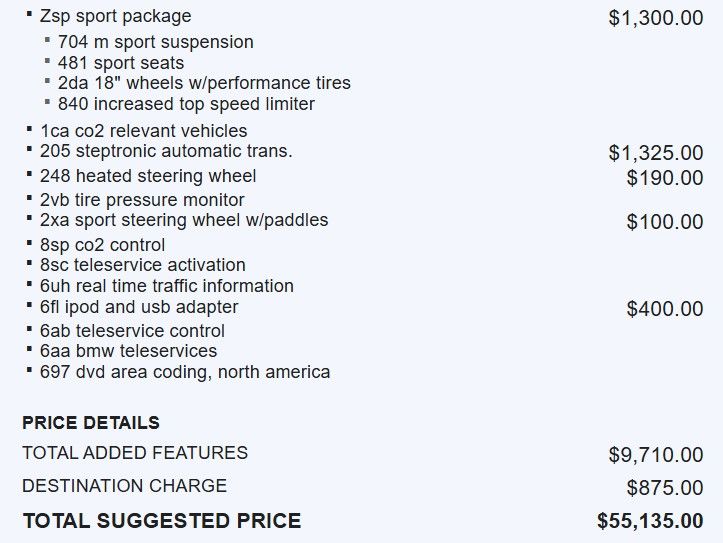
Task: Select 2xa sport steering wheel w/paddles
Action: pyautogui.click(x=184, y=220)
